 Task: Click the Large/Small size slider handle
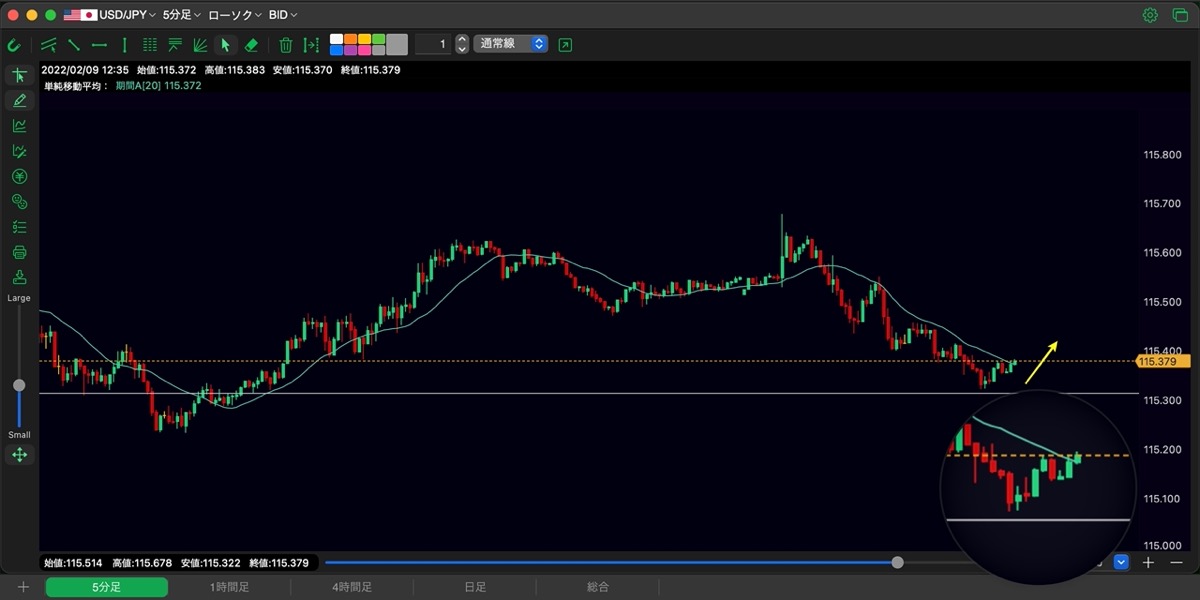click(x=19, y=385)
